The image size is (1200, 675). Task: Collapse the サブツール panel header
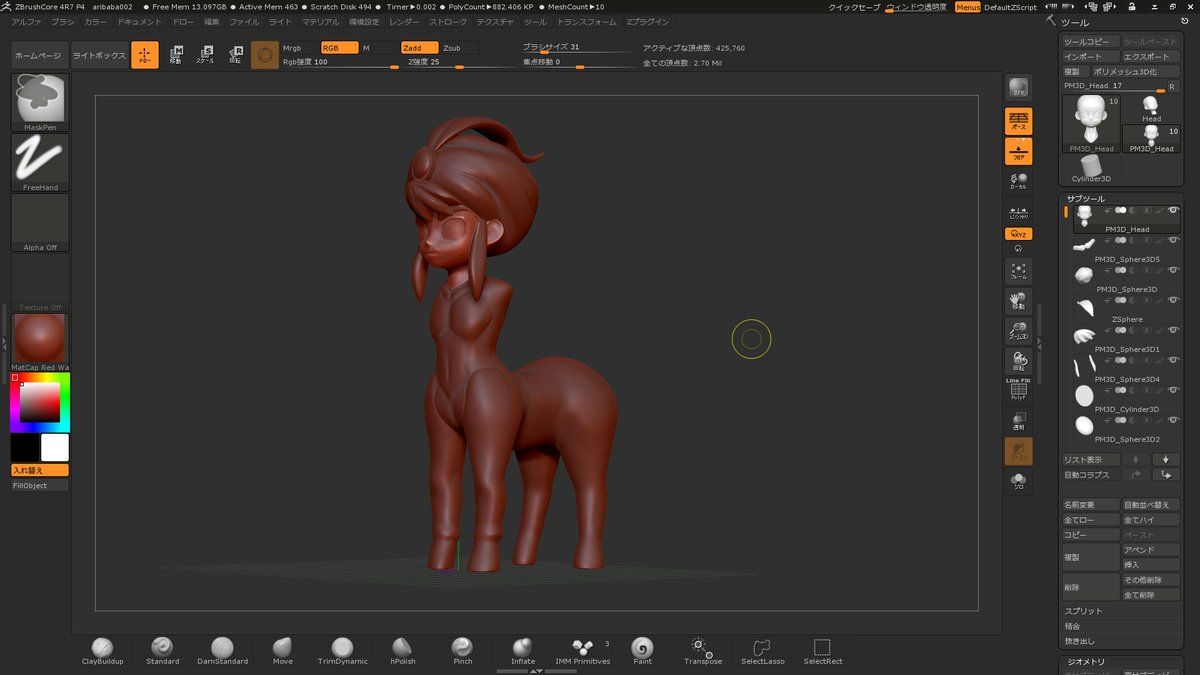[1085, 199]
